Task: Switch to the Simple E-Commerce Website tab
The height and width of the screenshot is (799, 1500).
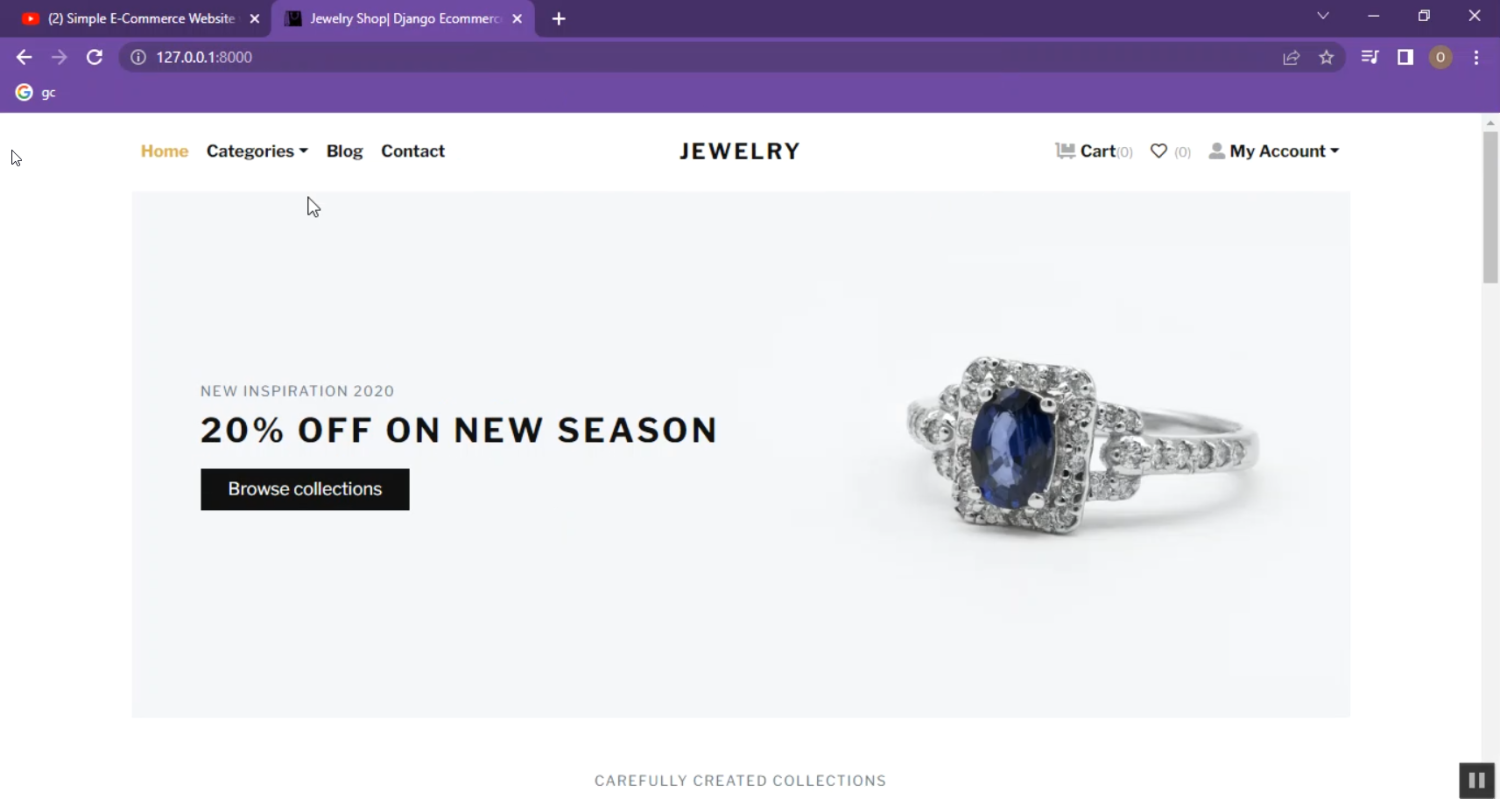Action: click(x=140, y=18)
